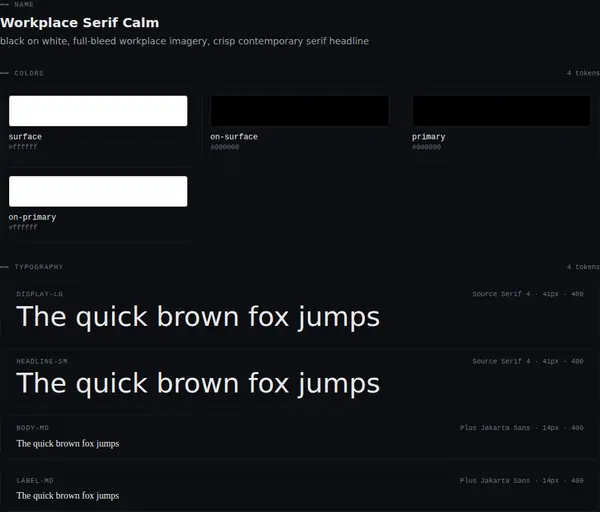600x512 pixels.
Task: Click the LABEL-MD label
Action: 35,481
